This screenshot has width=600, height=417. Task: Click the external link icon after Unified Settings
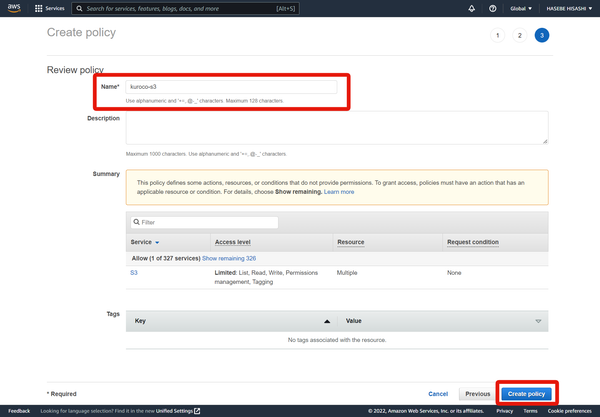197,411
